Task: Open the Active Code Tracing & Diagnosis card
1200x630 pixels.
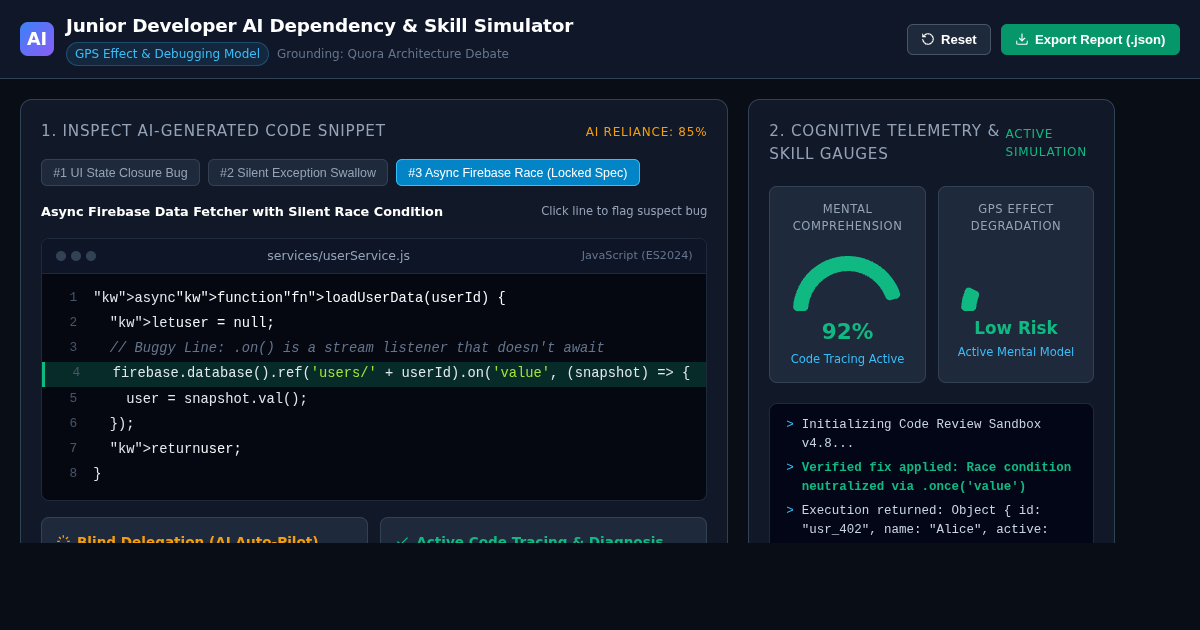Action: pyautogui.click(x=543, y=531)
